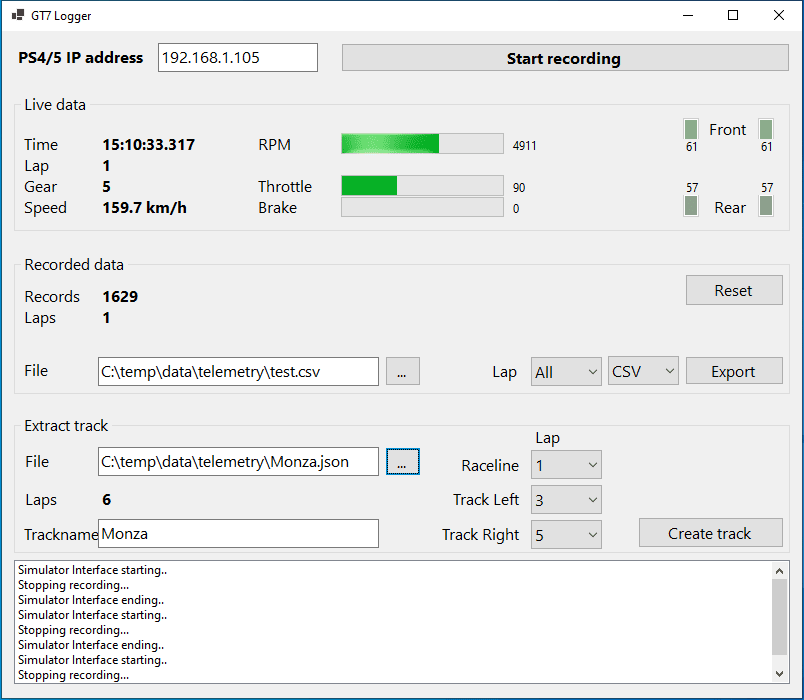The width and height of the screenshot is (804, 700).
Task: Reset the recorded data
Action: coord(734,290)
